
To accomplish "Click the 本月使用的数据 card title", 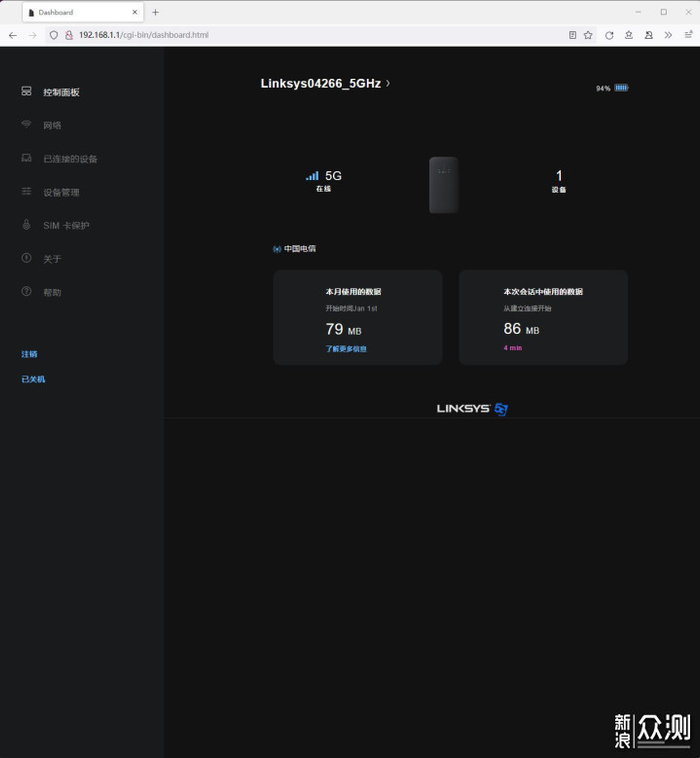I will 353,292.
